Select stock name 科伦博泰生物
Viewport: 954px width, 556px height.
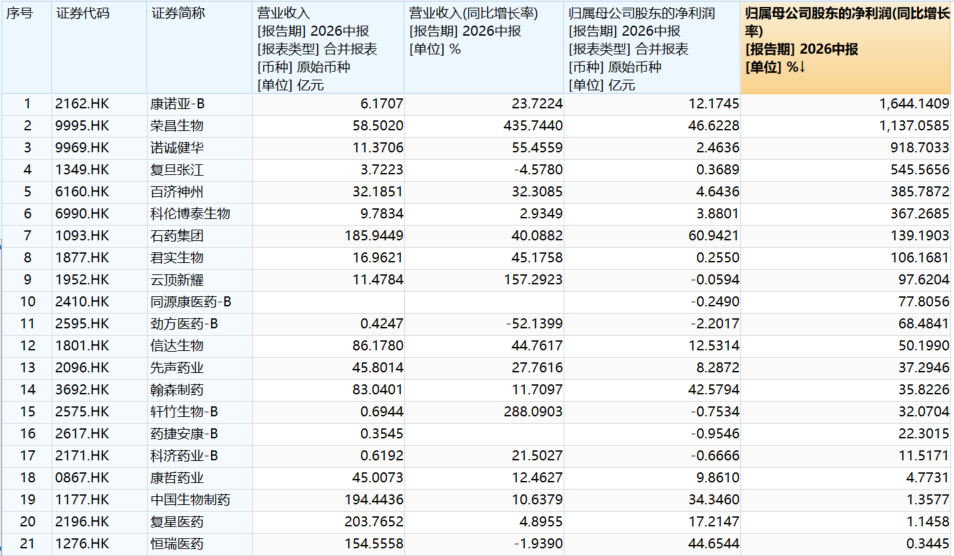pyautogui.click(x=190, y=214)
